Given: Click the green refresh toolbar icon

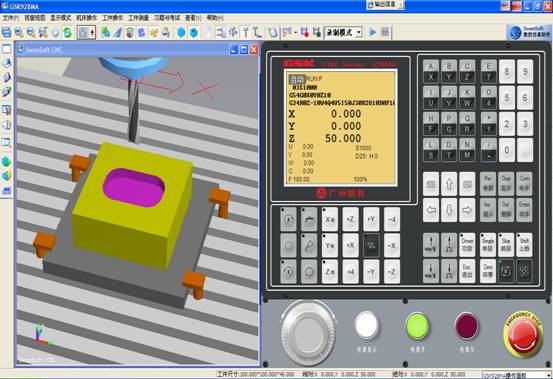Looking at the screenshot, I should pyautogui.click(x=67, y=32).
